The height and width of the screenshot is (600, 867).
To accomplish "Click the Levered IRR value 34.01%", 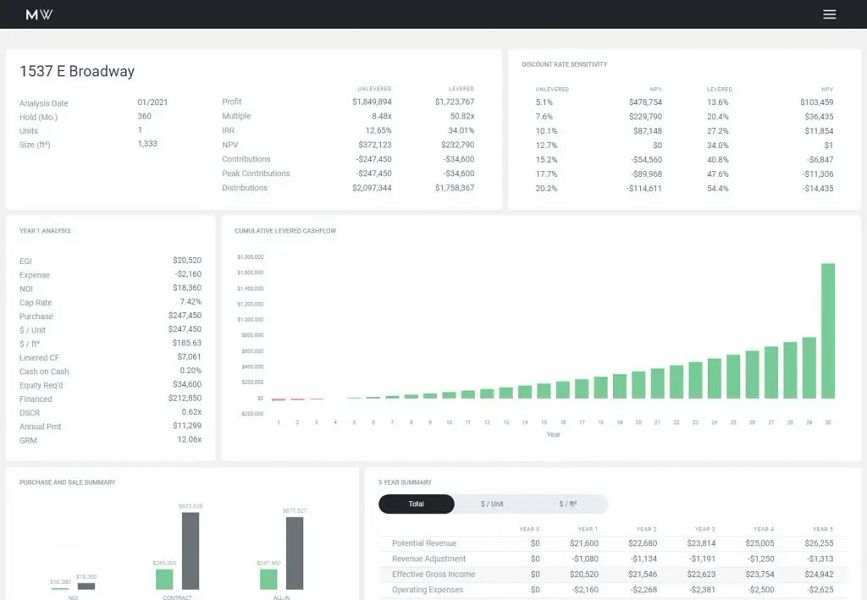I will (x=461, y=131).
